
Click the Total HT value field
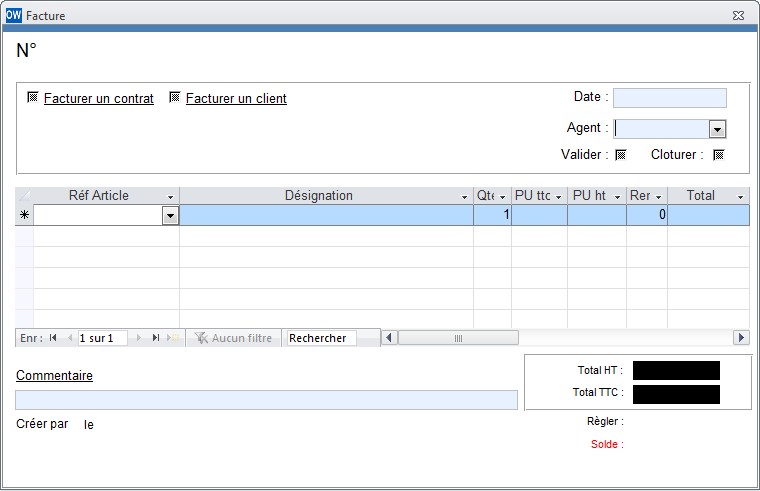[676, 370]
